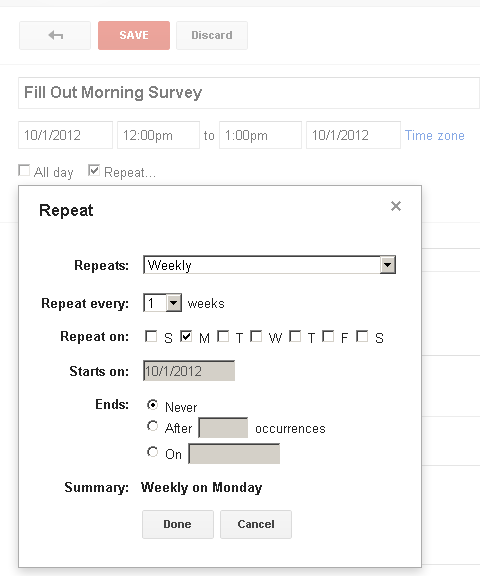Tick the Friday repeat checkbox

[x=328, y=336]
